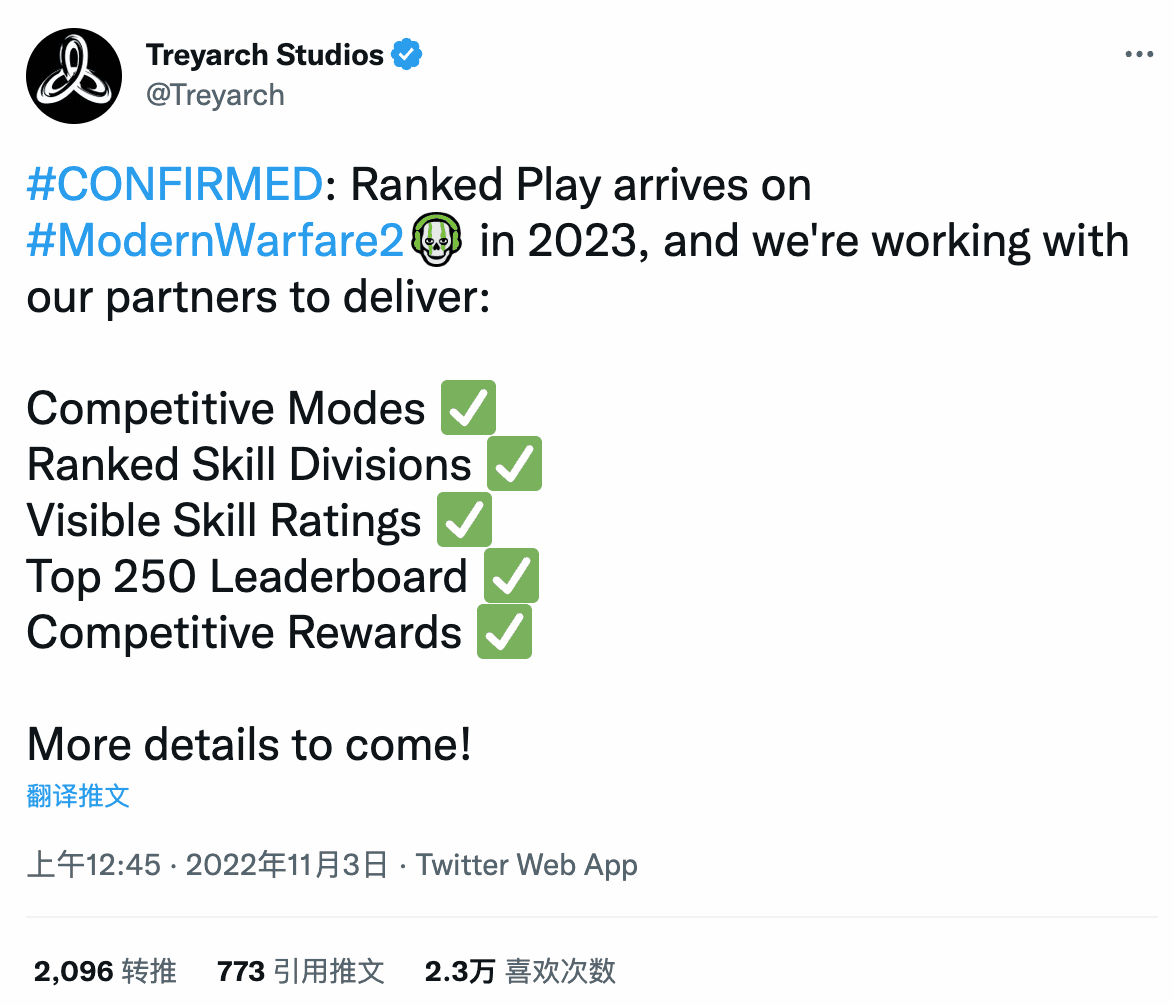Open the tweet timestamp 上午12:45
This screenshot has height=1006, width=1174.
(x=94, y=865)
